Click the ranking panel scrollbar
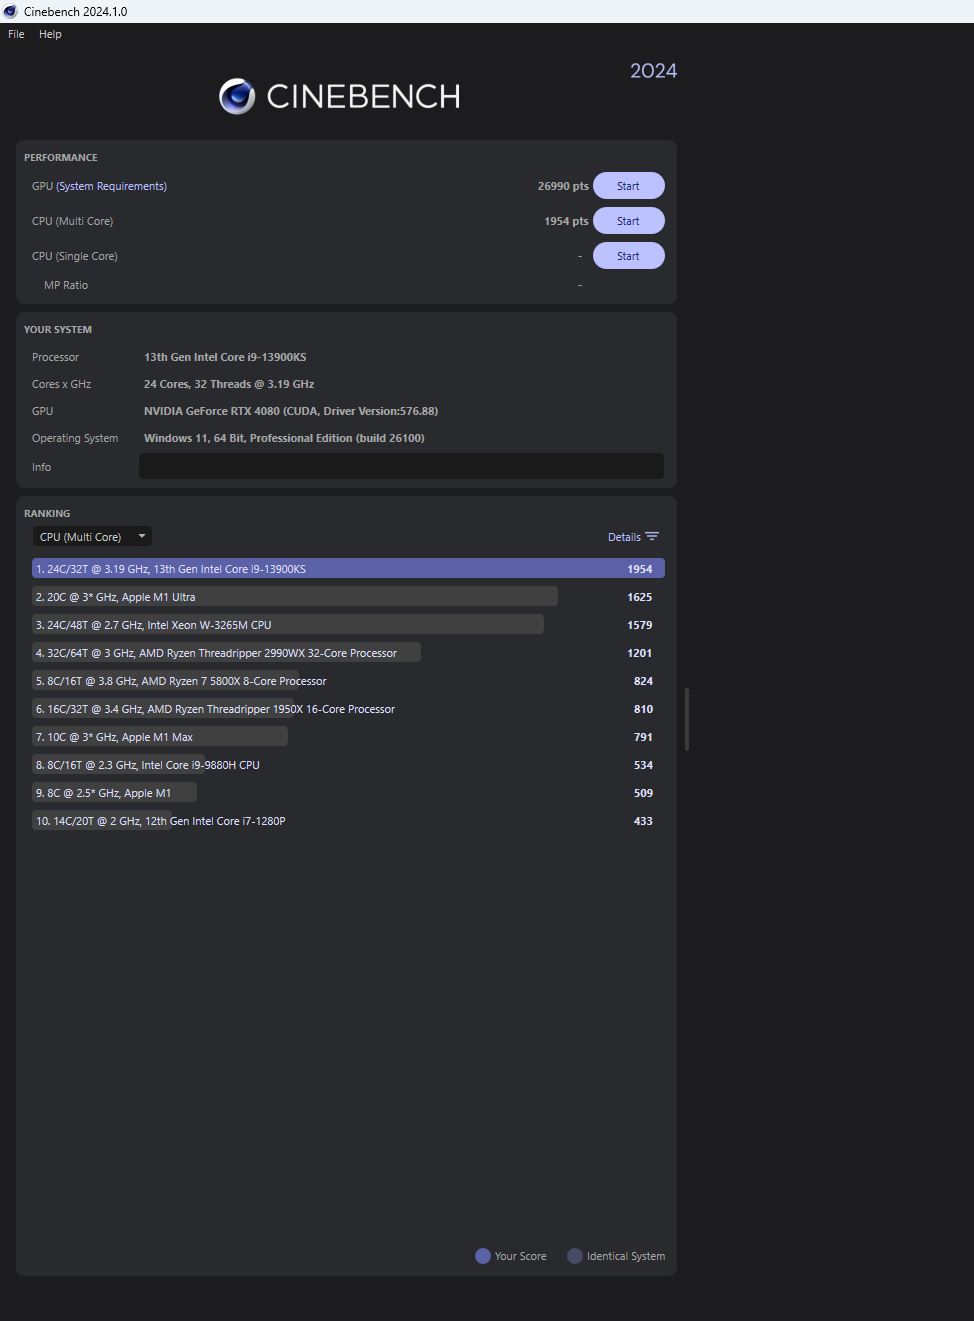 tap(687, 719)
